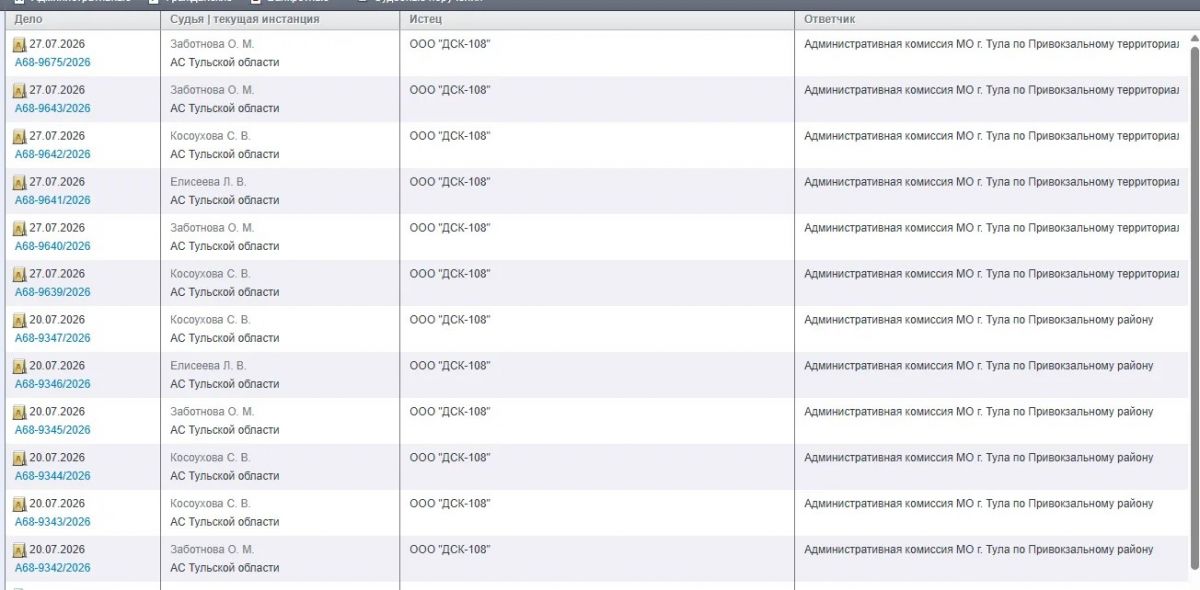1200x590 pixels.
Task: Click plaintiff 'ООО "ДСК-108"' in the A68-9675/2026 row
Action: tap(450, 44)
